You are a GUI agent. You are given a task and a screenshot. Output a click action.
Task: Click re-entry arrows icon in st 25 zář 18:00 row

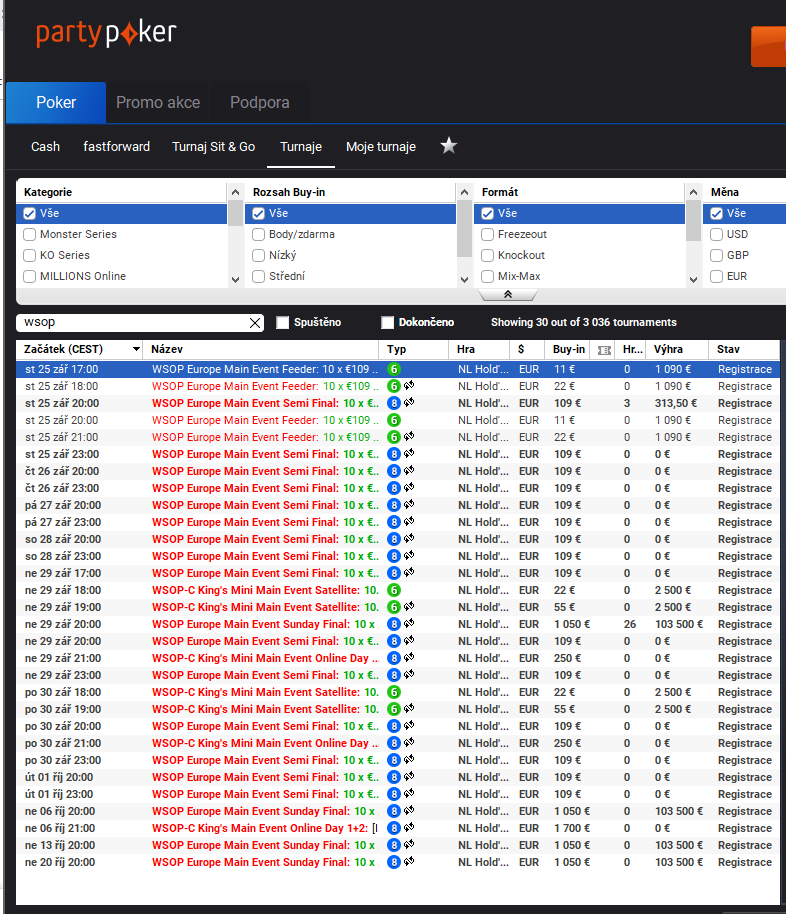pyautogui.click(x=409, y=385)
